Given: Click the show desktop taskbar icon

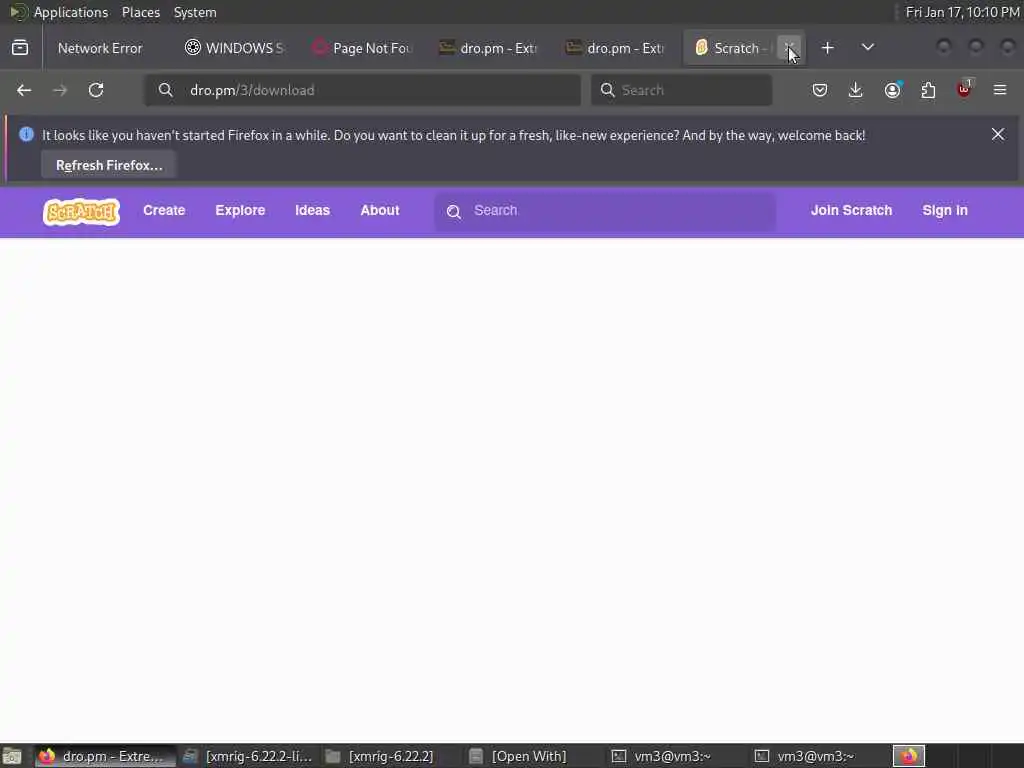Looking at the screenshot, I should [x=12, y=756].
